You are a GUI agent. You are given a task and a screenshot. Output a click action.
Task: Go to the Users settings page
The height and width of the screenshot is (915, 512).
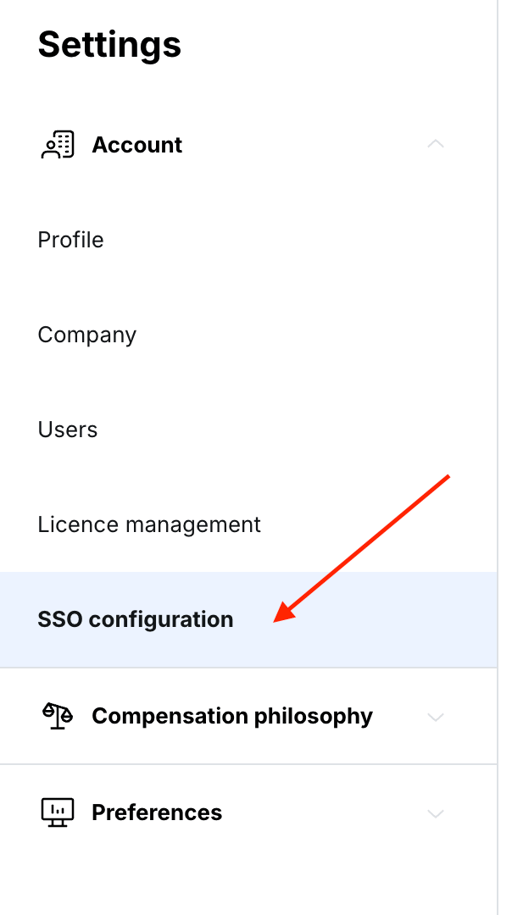click(x=68, y=429)
